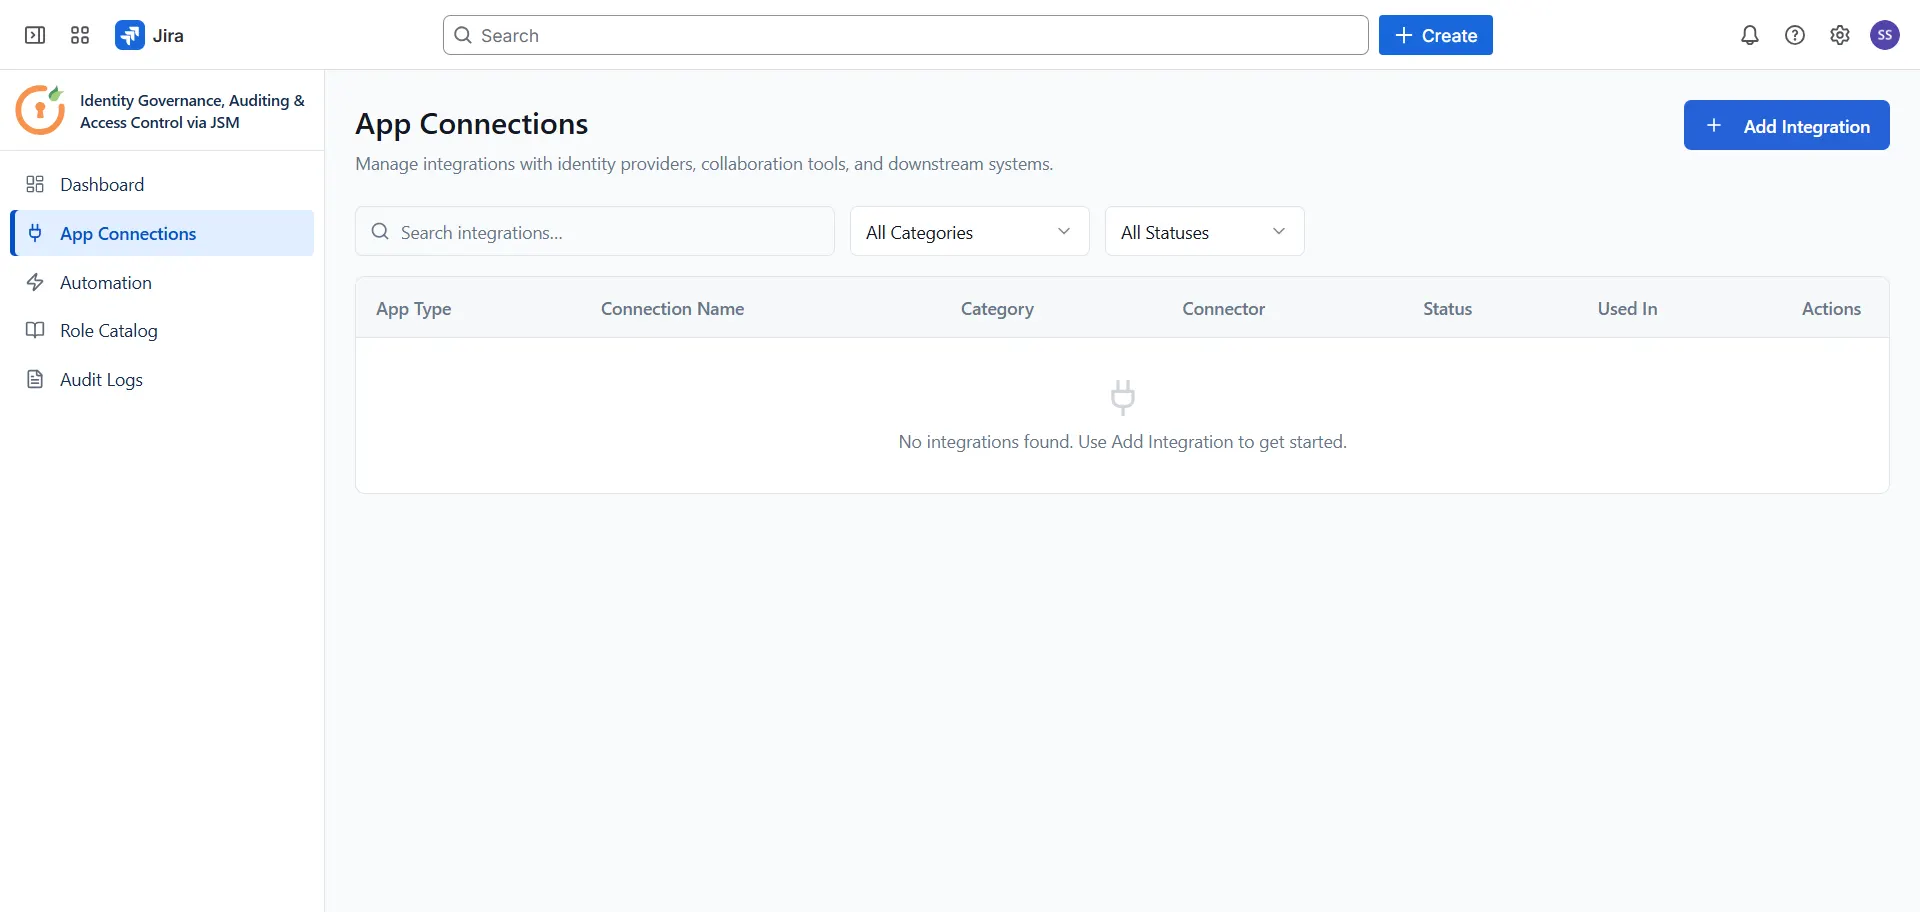Image resolution: width=1920 pixels, height=912 pixels.
Task: Click the Category column header
Action: pos(997,309)
